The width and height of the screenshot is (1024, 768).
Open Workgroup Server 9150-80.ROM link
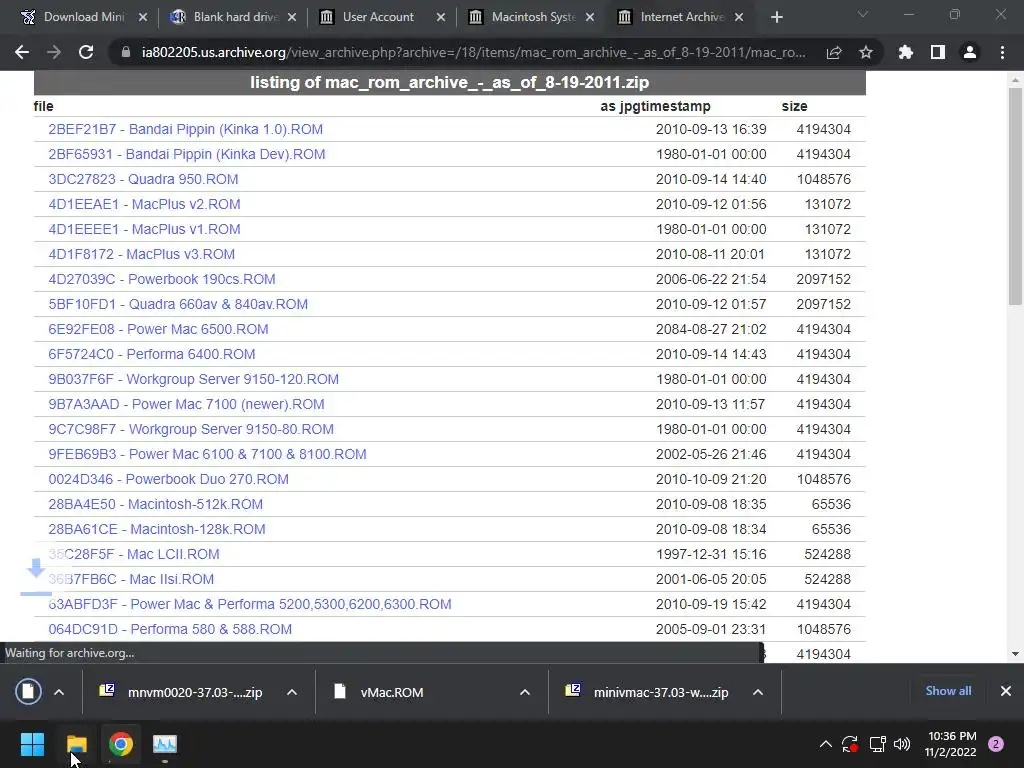pyautogui.click(x=191, y=429)
